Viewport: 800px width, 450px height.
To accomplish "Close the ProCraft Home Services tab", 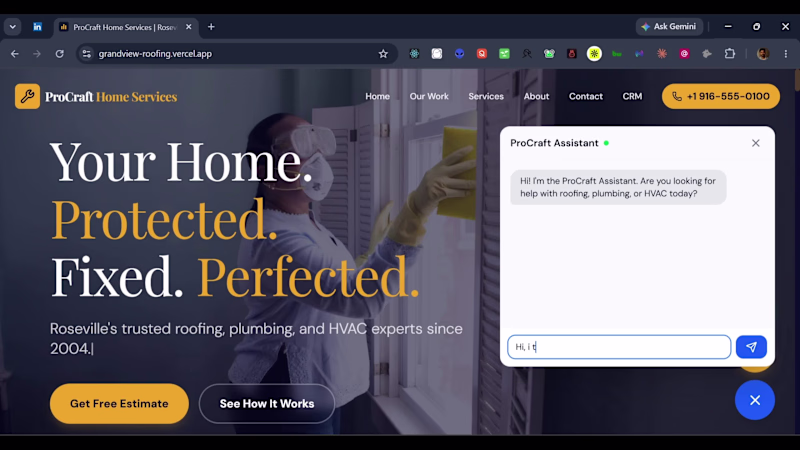I will tap(189, 27).
